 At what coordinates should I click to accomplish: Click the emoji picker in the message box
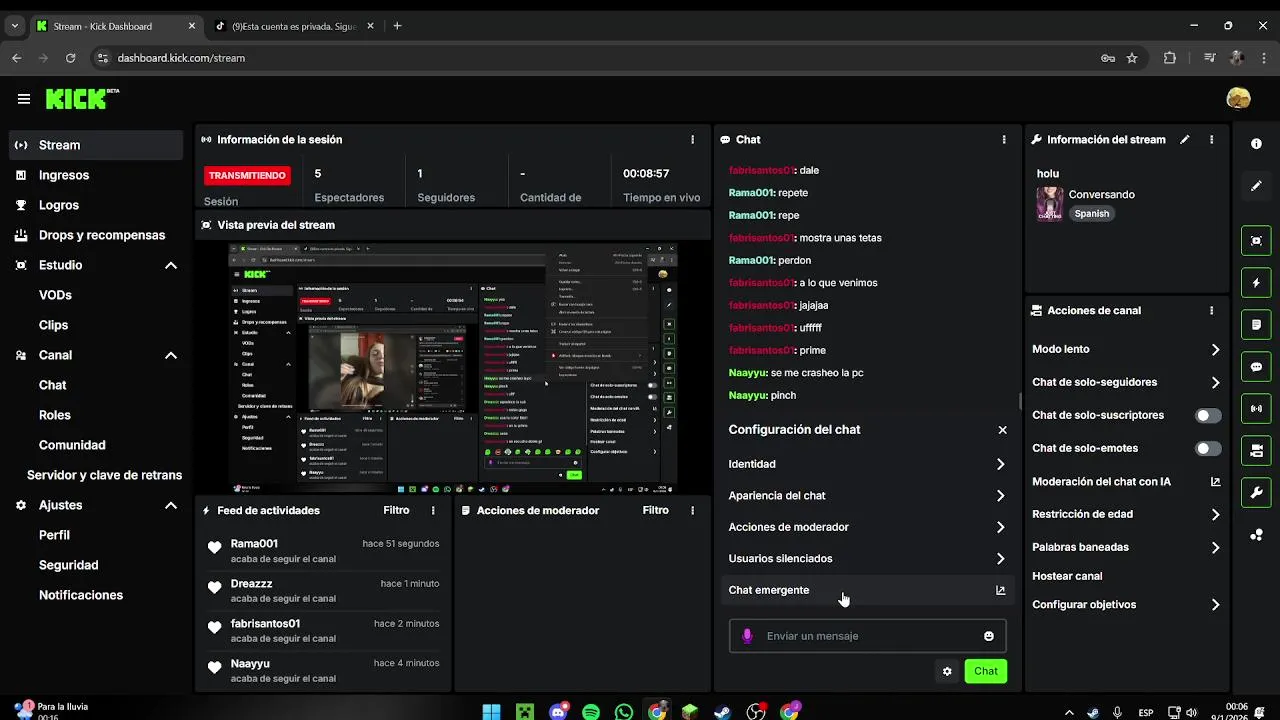[989, 636]
